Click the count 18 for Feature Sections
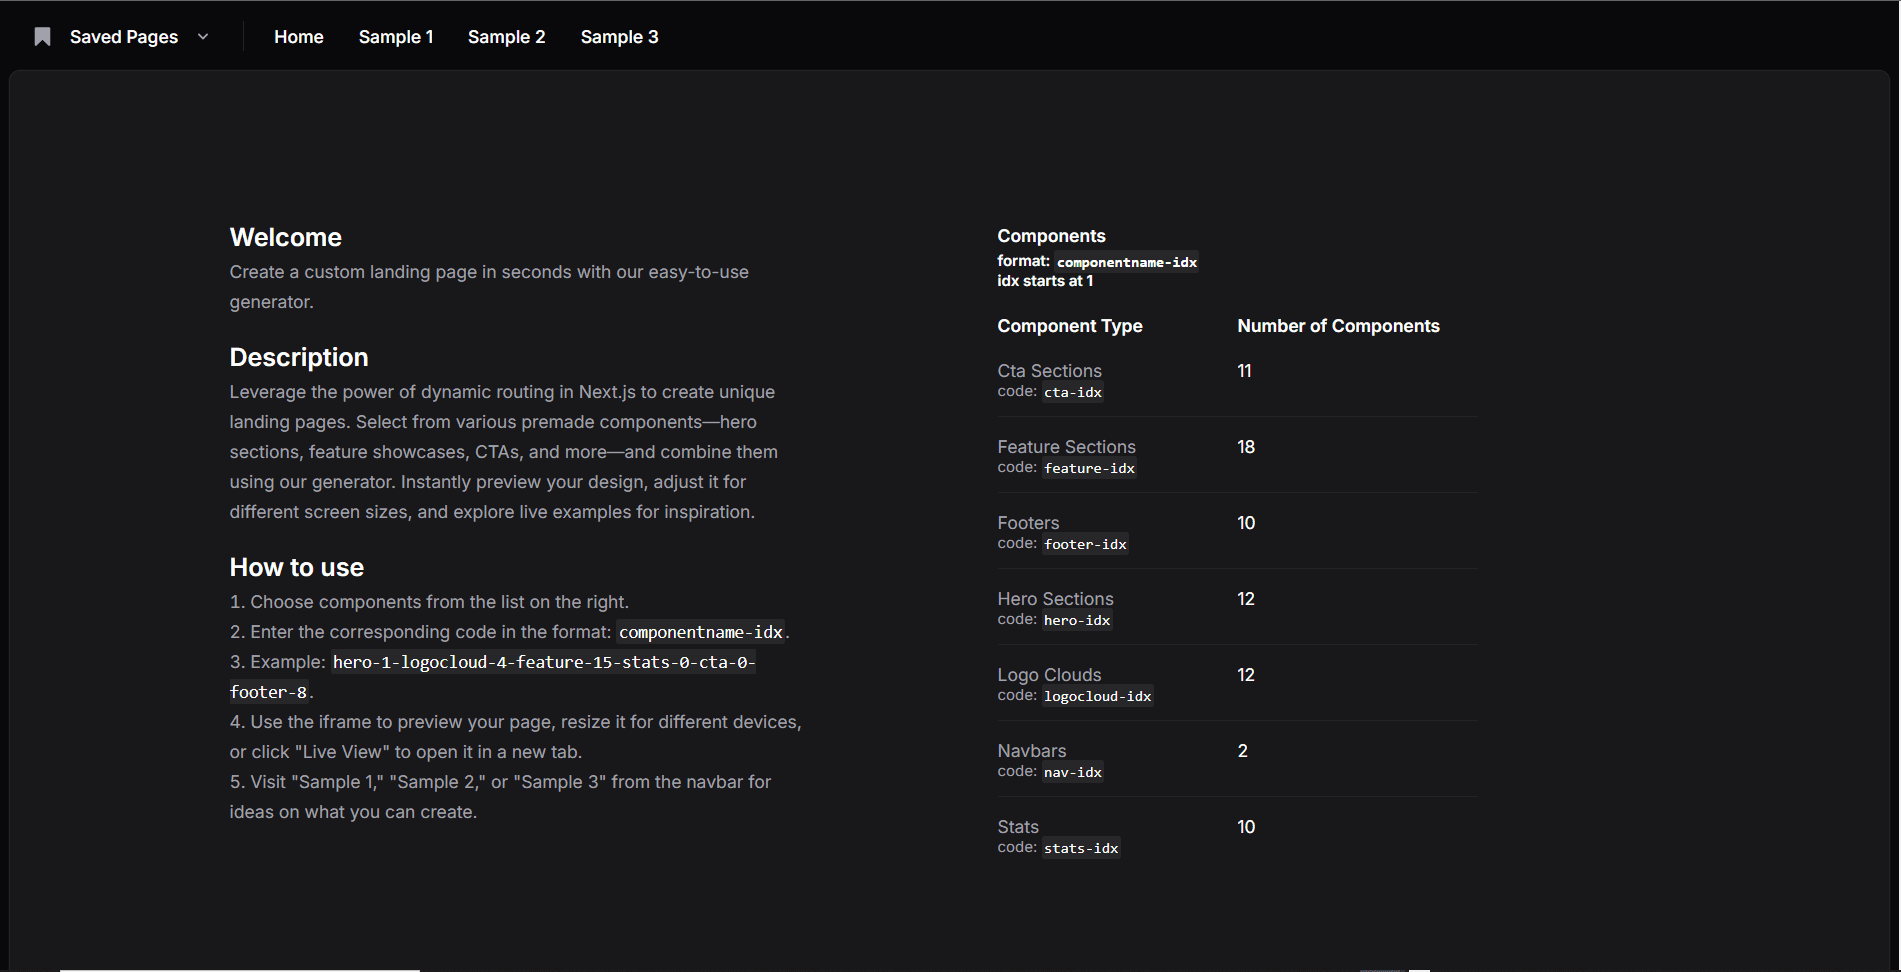Image resolution: width=1901 pixels, height=972 pixels. click(x=1246, y=447)
